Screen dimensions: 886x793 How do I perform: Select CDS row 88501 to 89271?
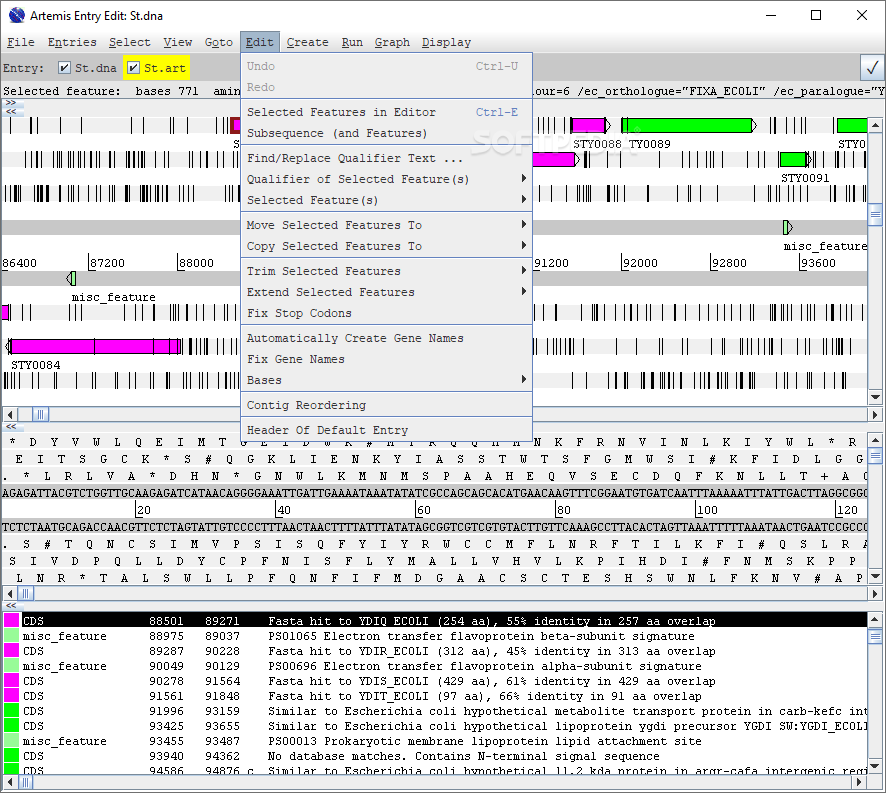435,621
